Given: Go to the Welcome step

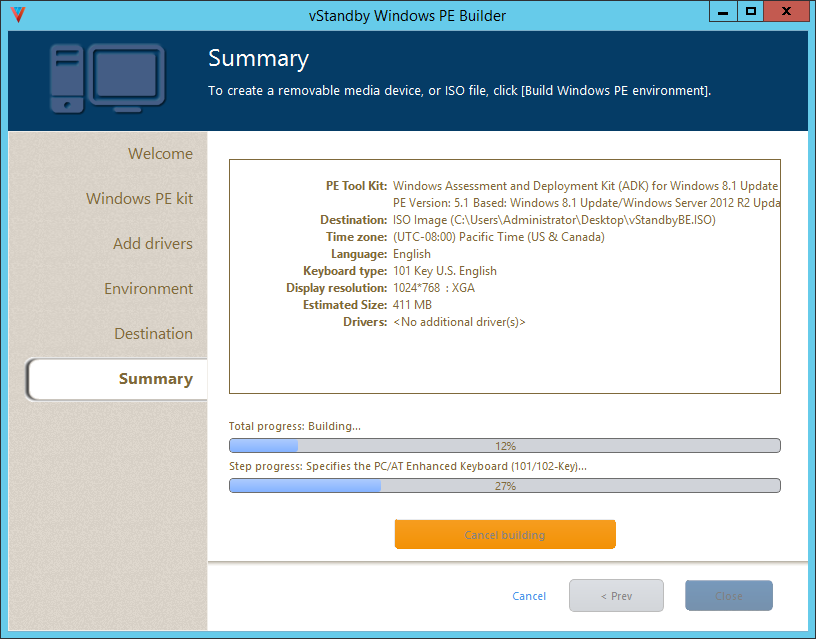Looking at the screenshot, I should (160, 154).
